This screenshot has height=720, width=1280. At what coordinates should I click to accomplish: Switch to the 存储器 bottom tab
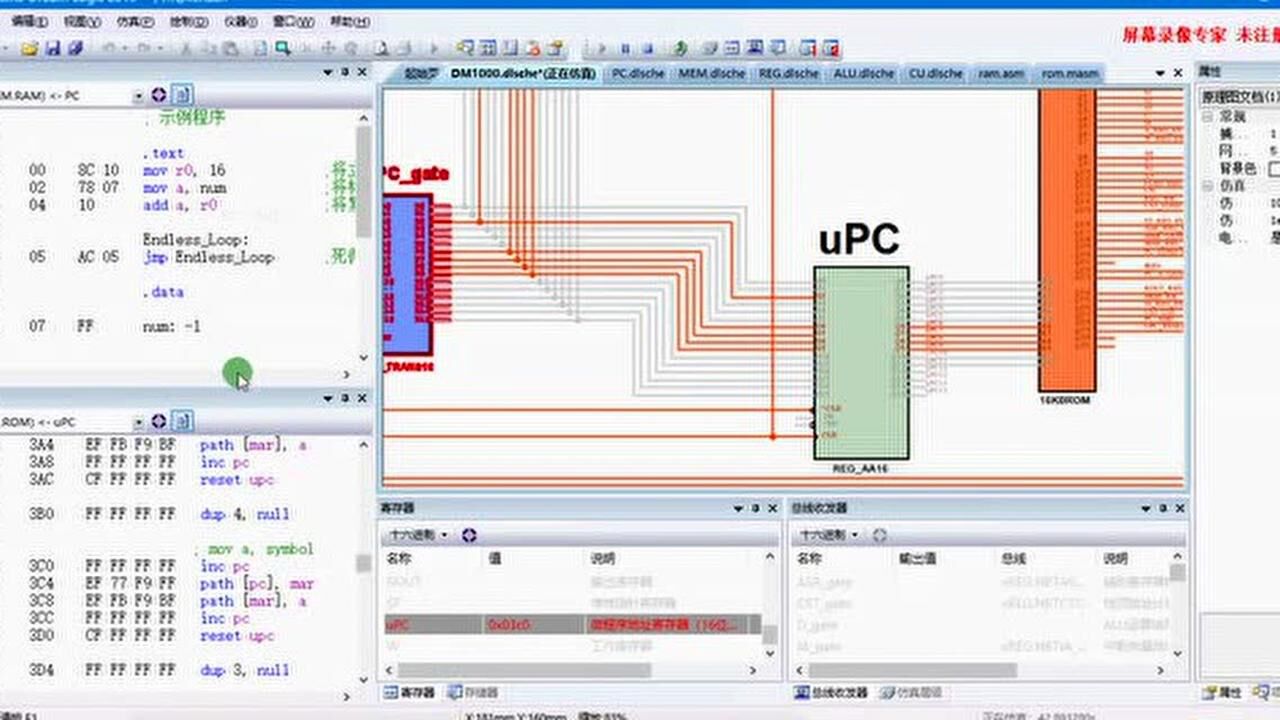point(473,692)
